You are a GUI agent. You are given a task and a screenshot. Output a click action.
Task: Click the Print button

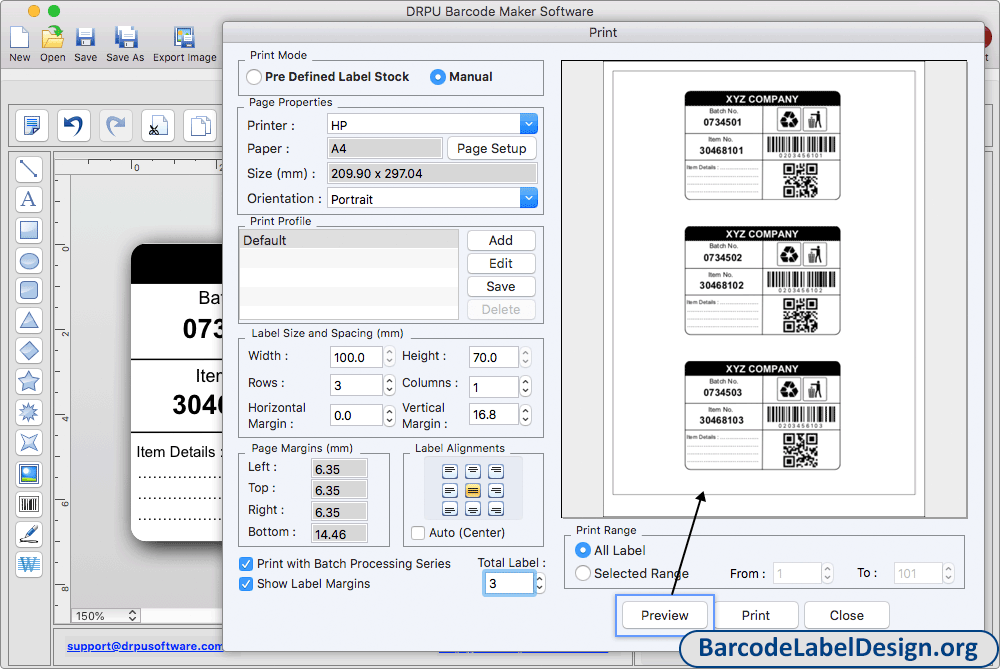pyautogui.click(x=756, y=615)
